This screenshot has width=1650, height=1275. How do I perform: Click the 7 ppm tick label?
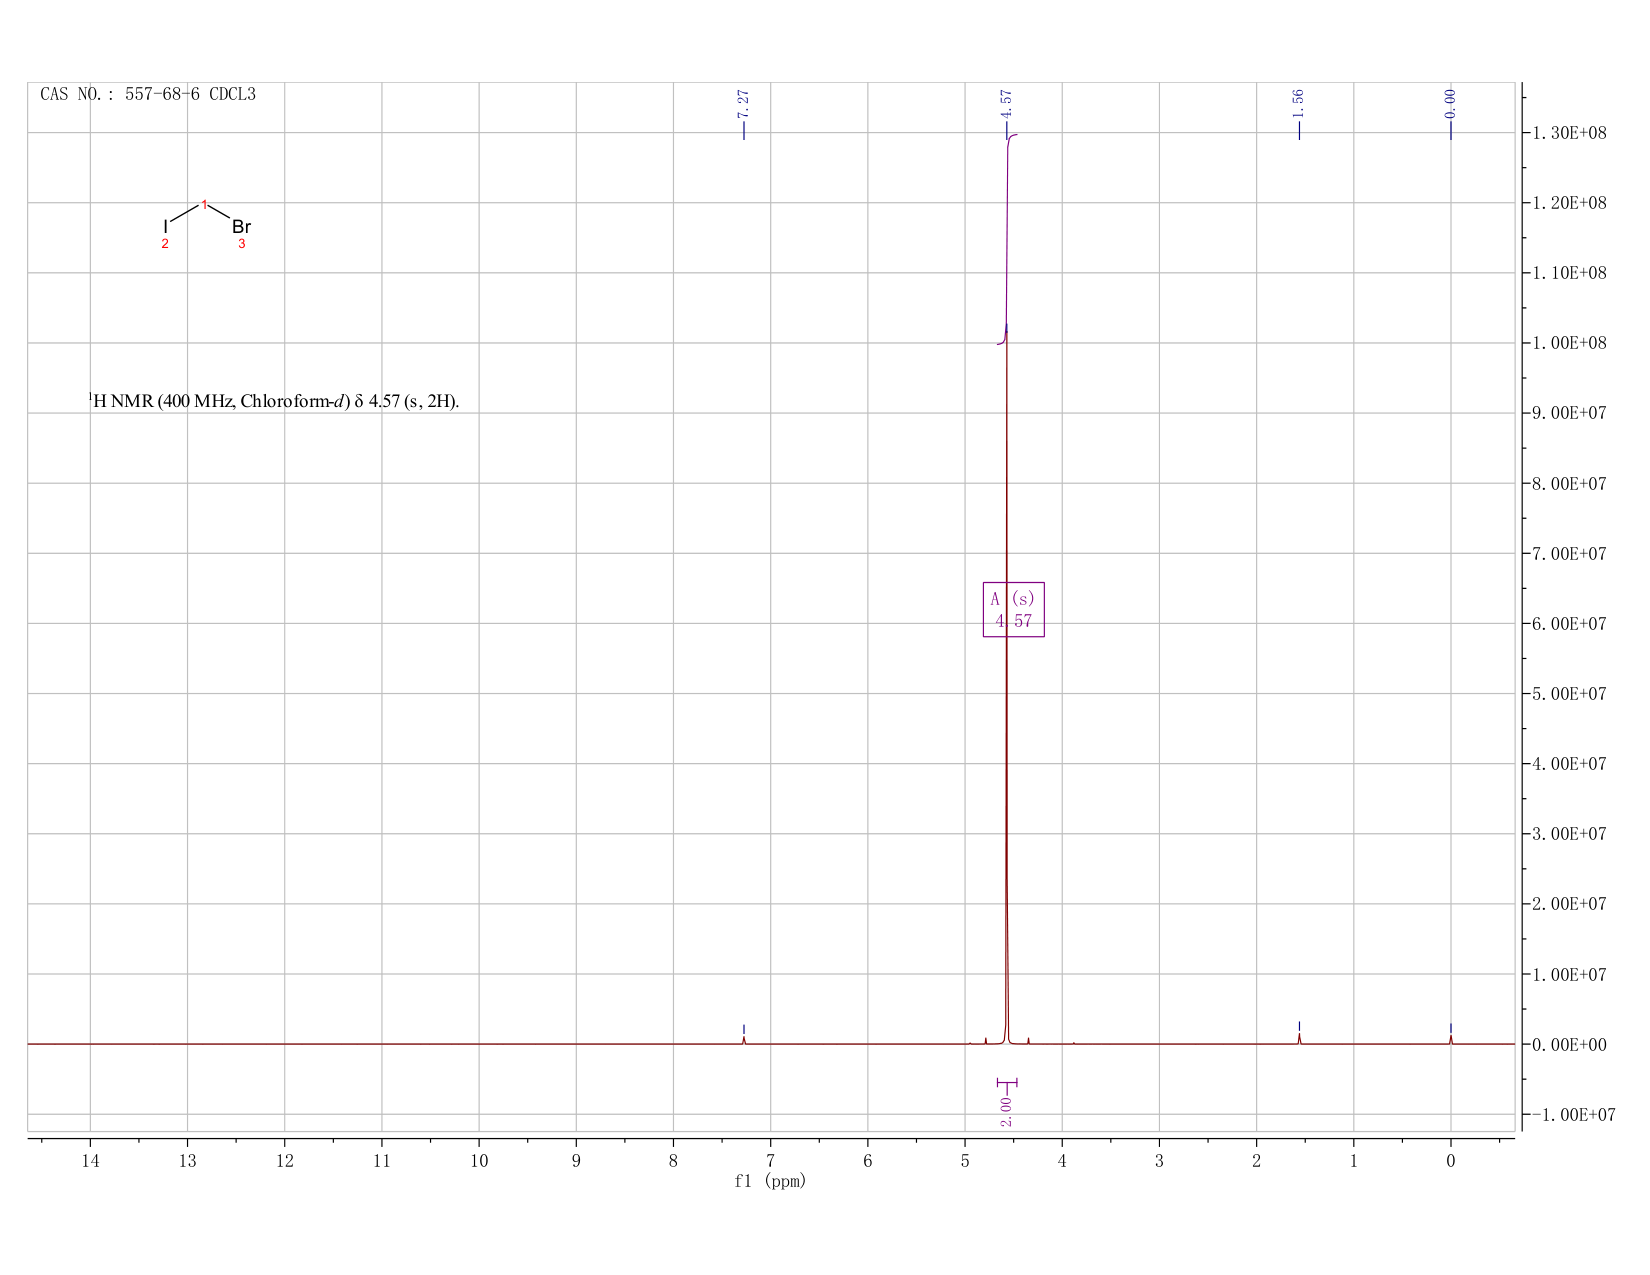(x=770, y=1161)
